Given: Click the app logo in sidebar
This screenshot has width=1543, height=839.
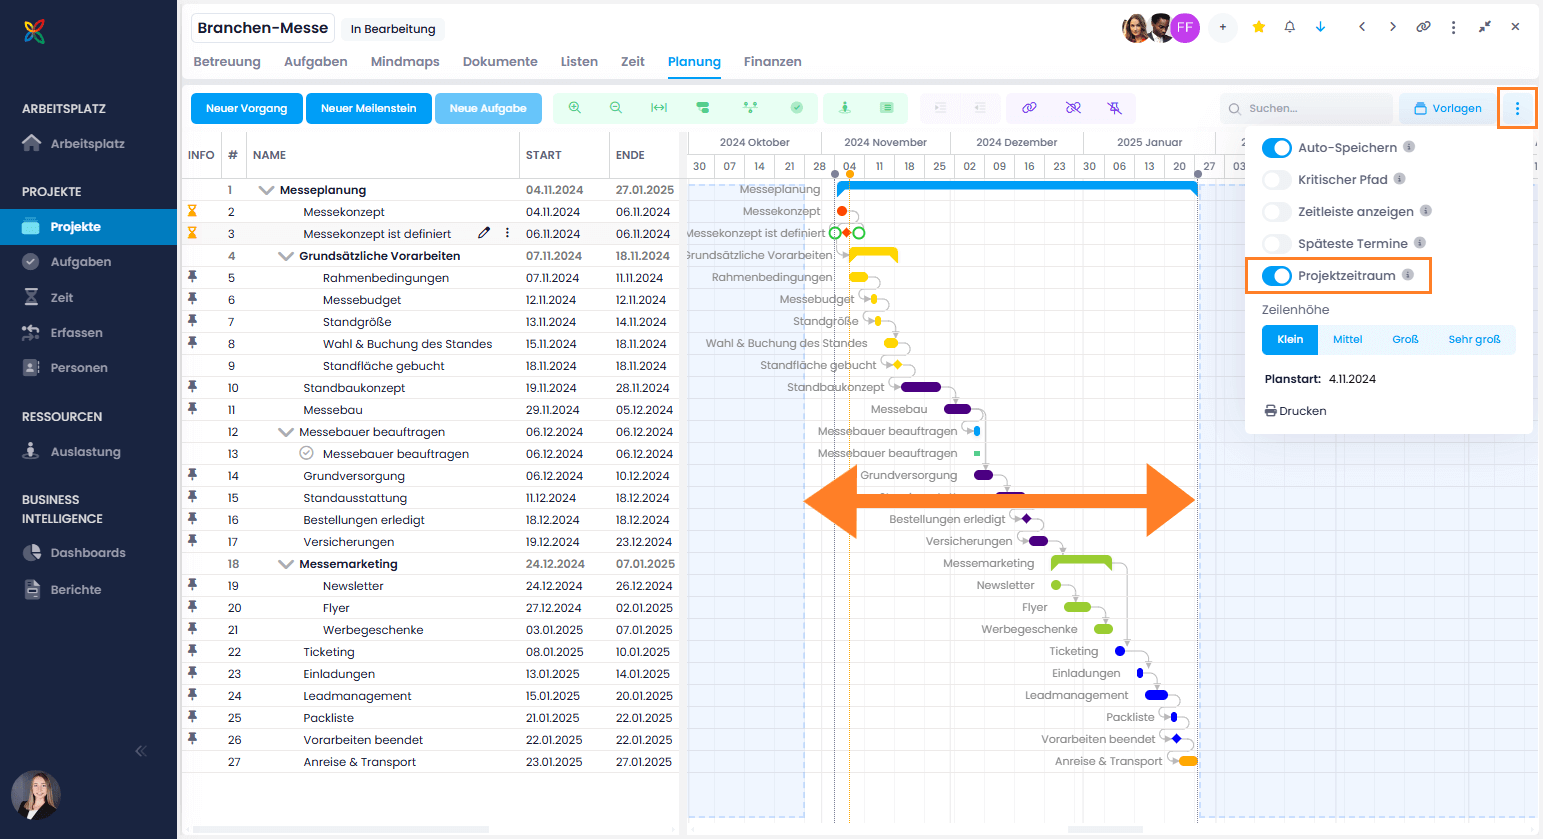Looking at the screenshot, I should pos(34,32).
